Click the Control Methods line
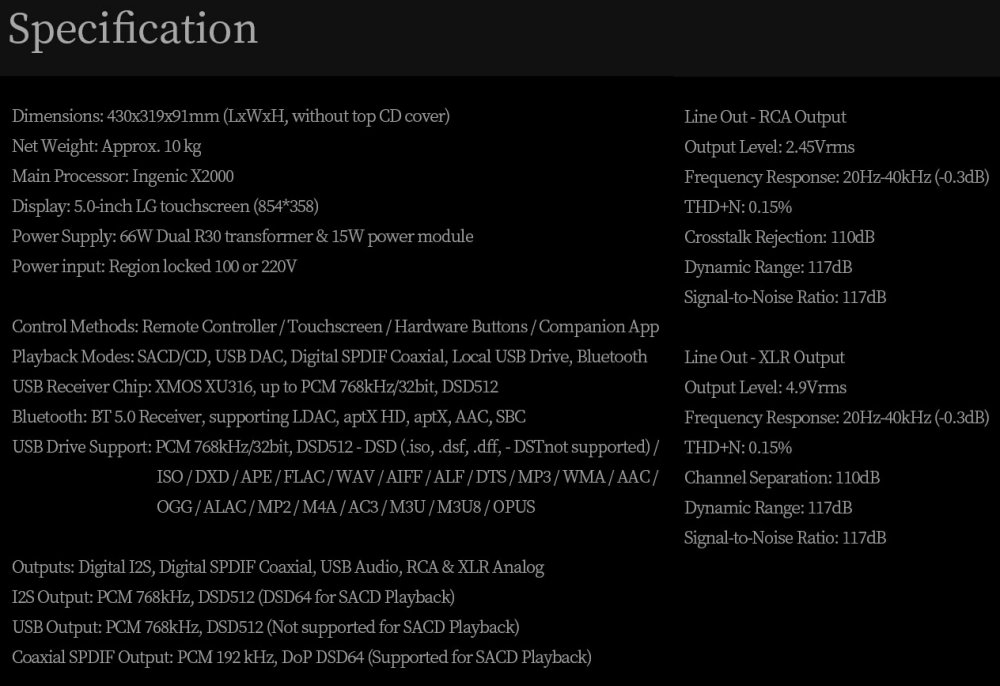This screenshot has width=1000, height=686. tap(335, 327)
